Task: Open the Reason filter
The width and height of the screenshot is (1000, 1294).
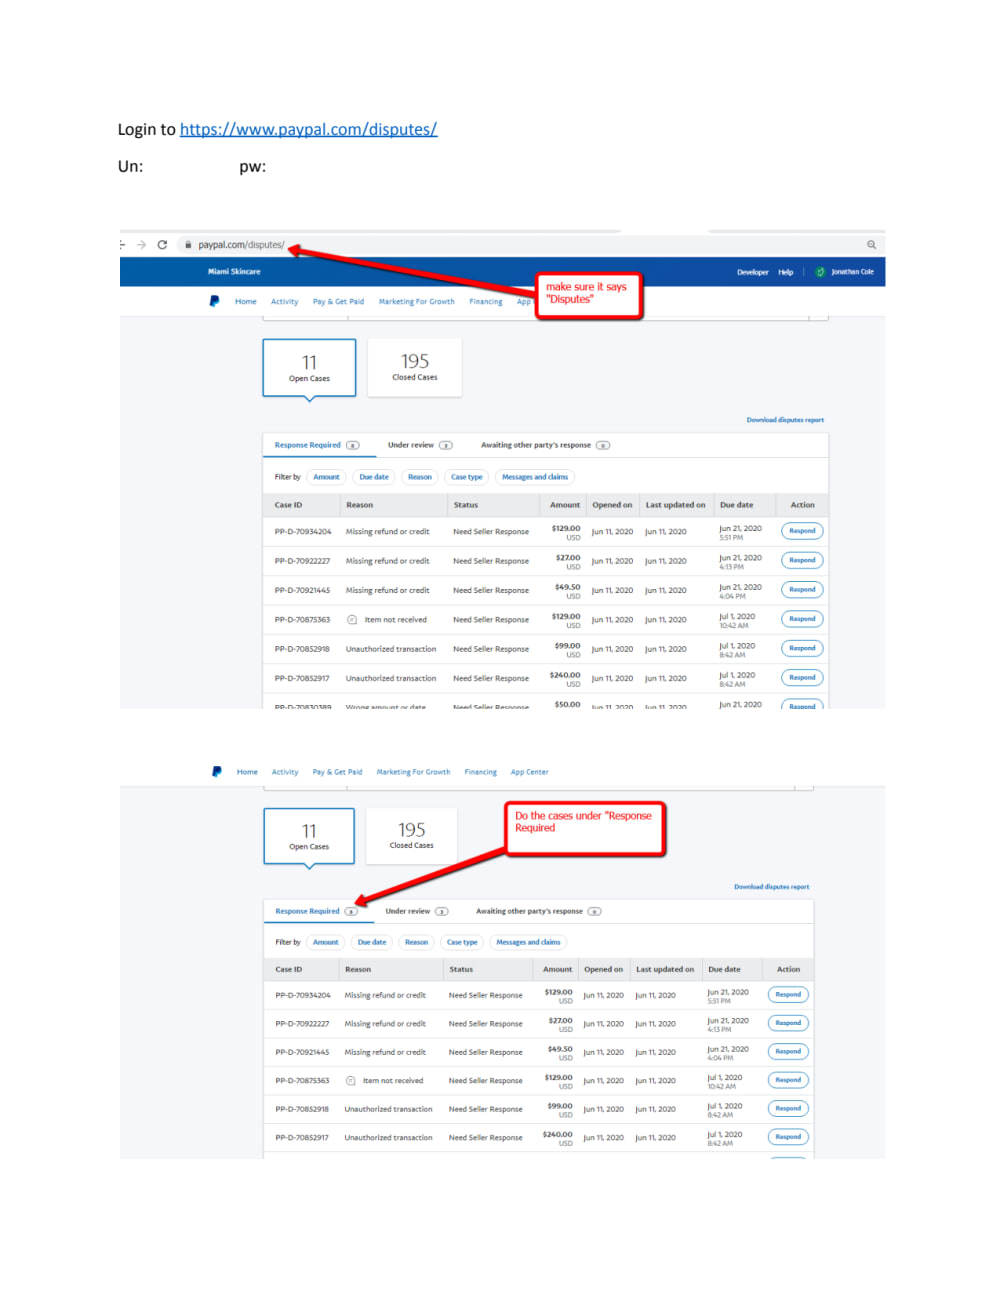Action: point(419,477)
